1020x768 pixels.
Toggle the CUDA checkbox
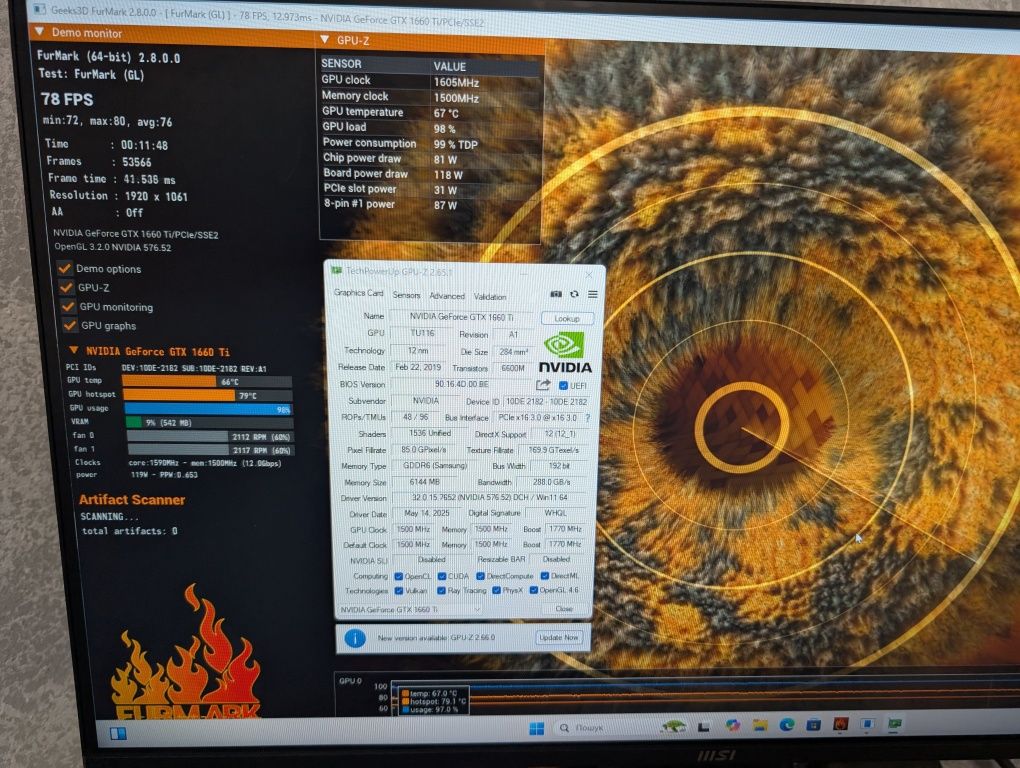(x=442, y=576)
